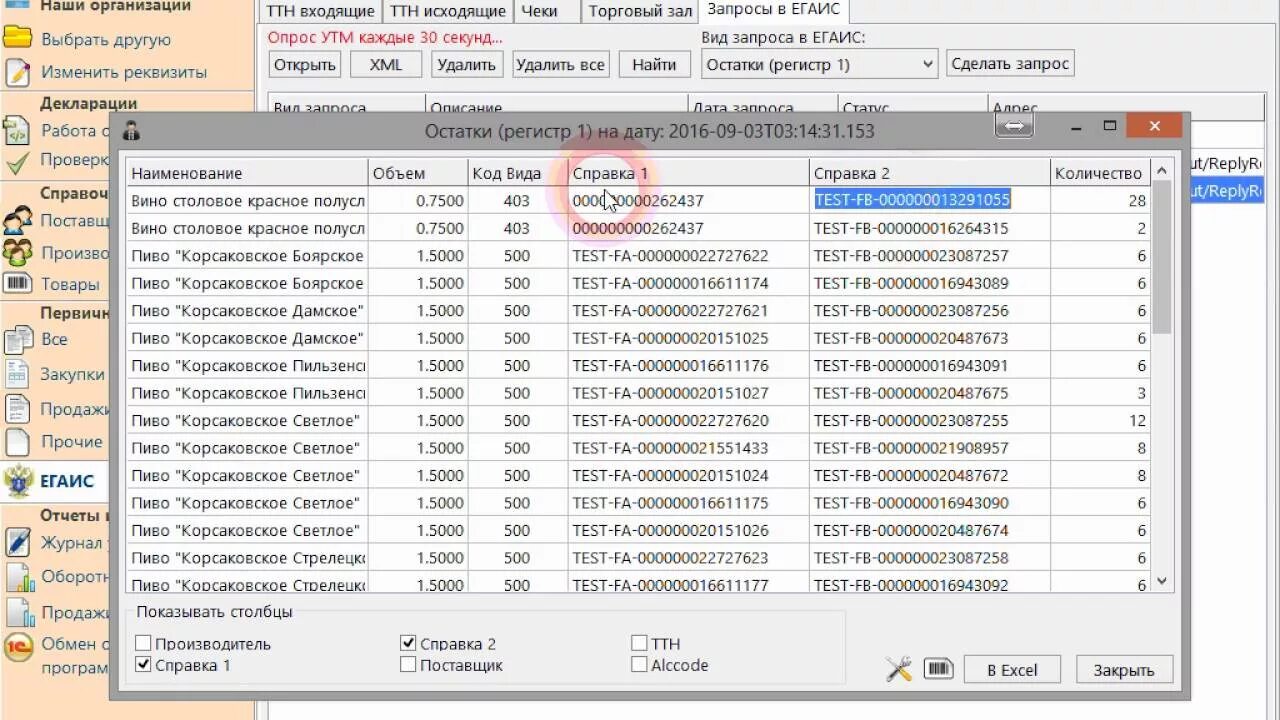The width and height of the screenshot is (1280, 720).
Task: Click the blank page icon for Прочие
Action: pyautogui.click(x=18, y=441)
